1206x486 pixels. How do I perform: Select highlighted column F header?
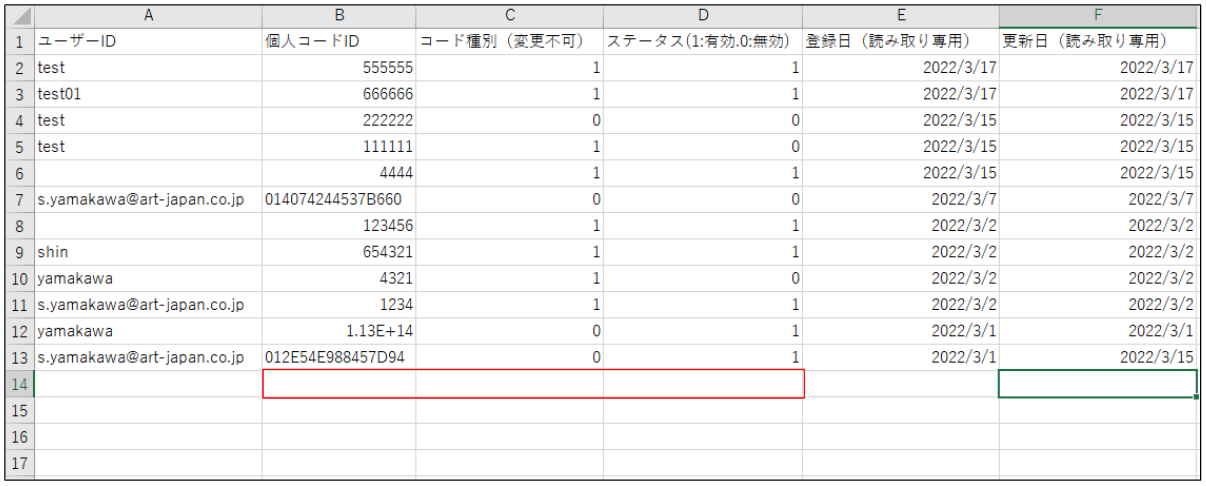tap(1098, 16)
